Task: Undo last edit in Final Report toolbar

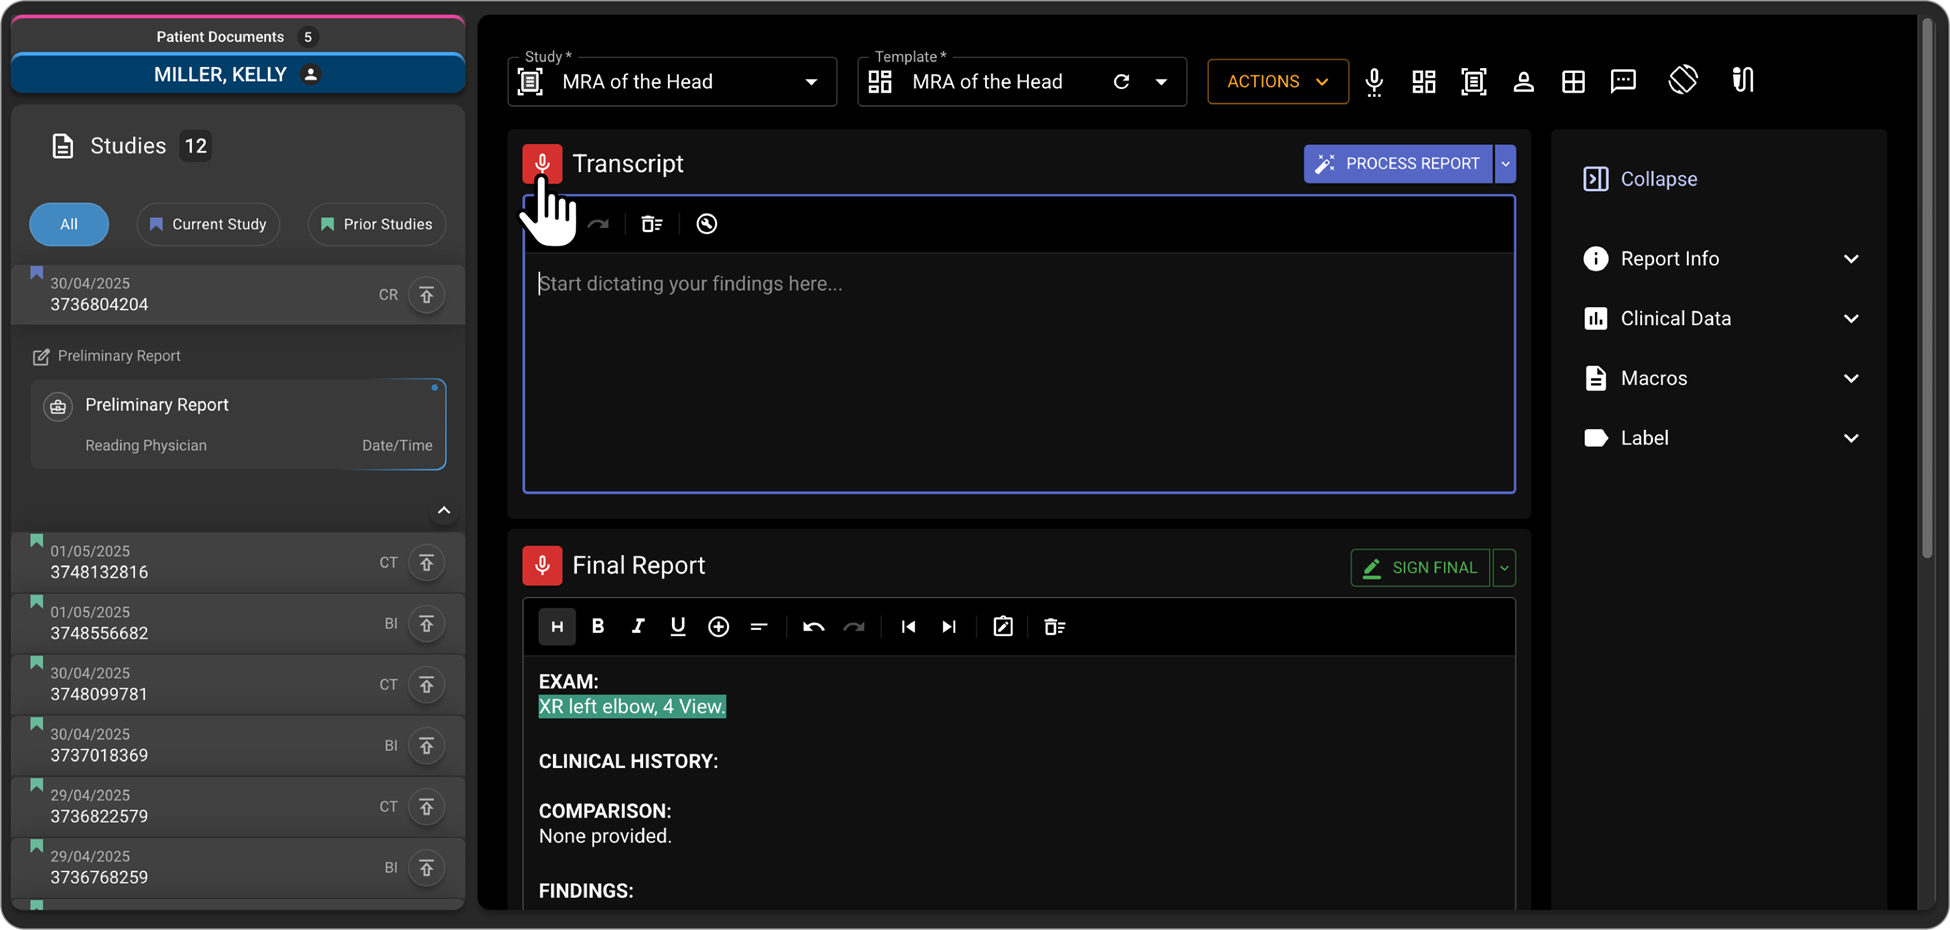Action: 813,627
